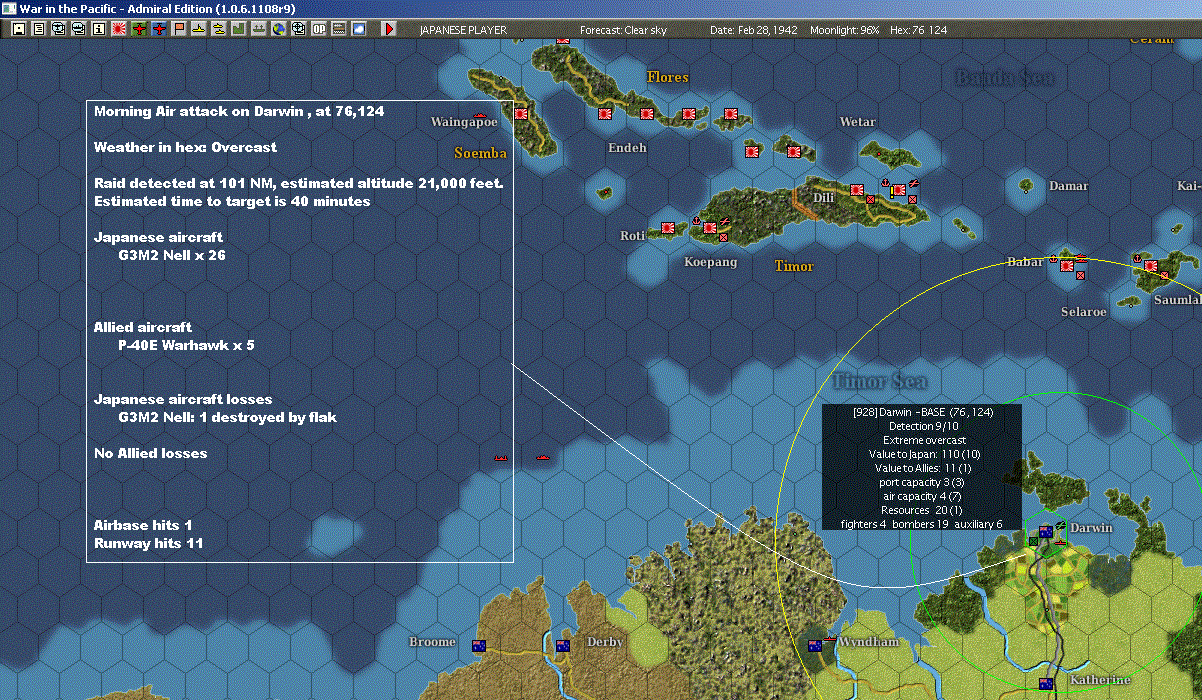Click the info 'i' toolbar button
This screenshot has width=1202, height=700.
tap(99, 29)
